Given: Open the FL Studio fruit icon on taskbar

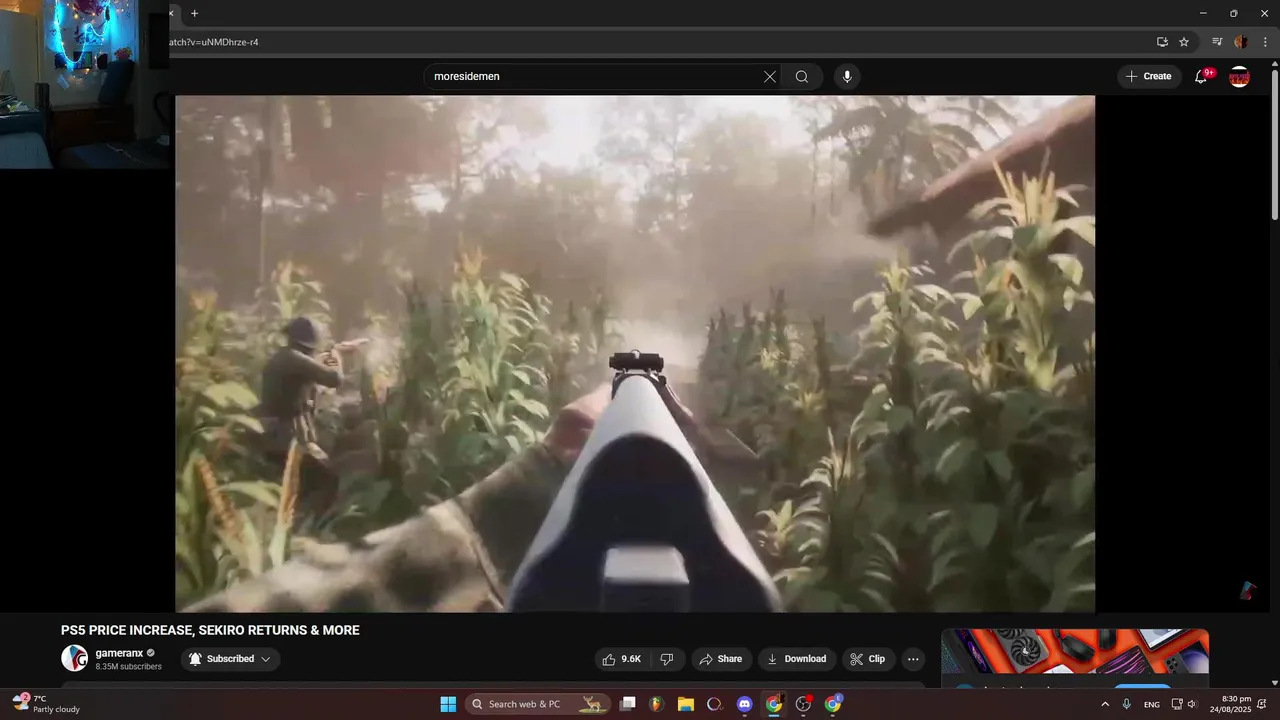Looking at the screenshot, I should (x=656, y=704).
